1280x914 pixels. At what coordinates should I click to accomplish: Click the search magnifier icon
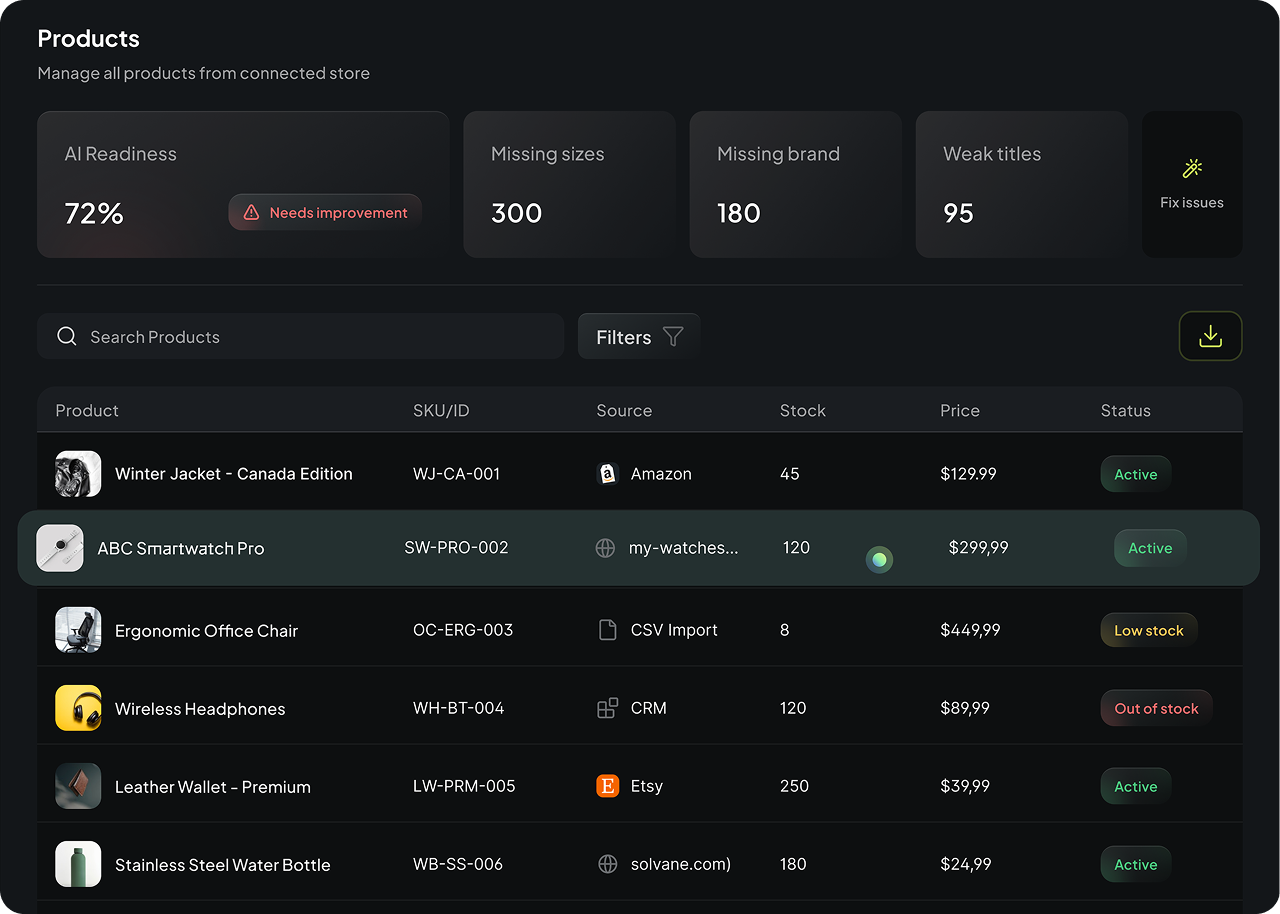(66, 336)
